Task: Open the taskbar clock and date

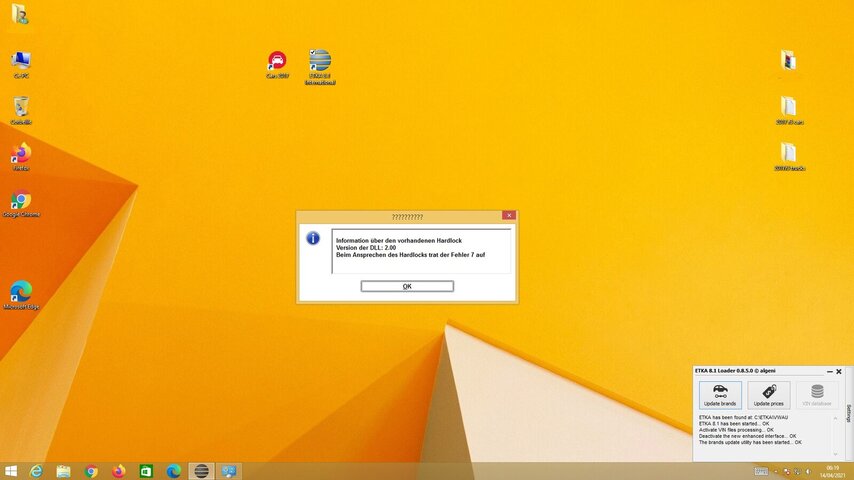Action: click(x=832, y=472)
